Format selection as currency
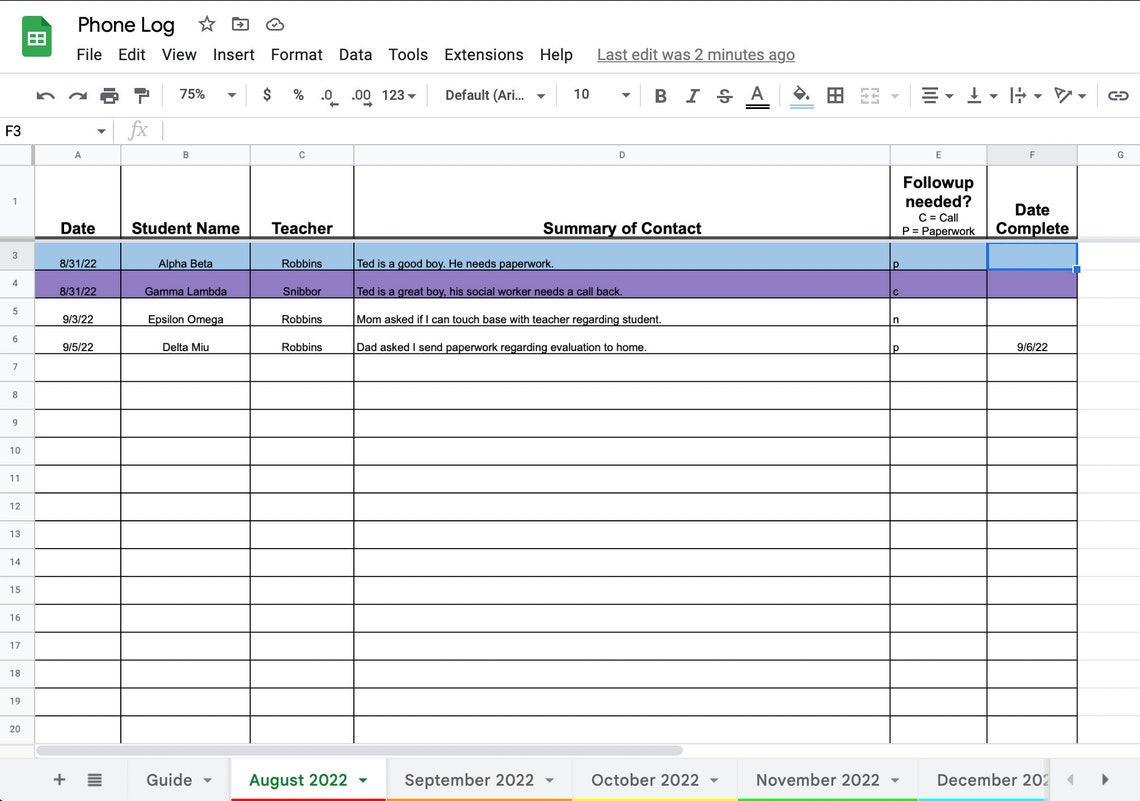This screenshot has height=801, width=1140. pos(266,95)
